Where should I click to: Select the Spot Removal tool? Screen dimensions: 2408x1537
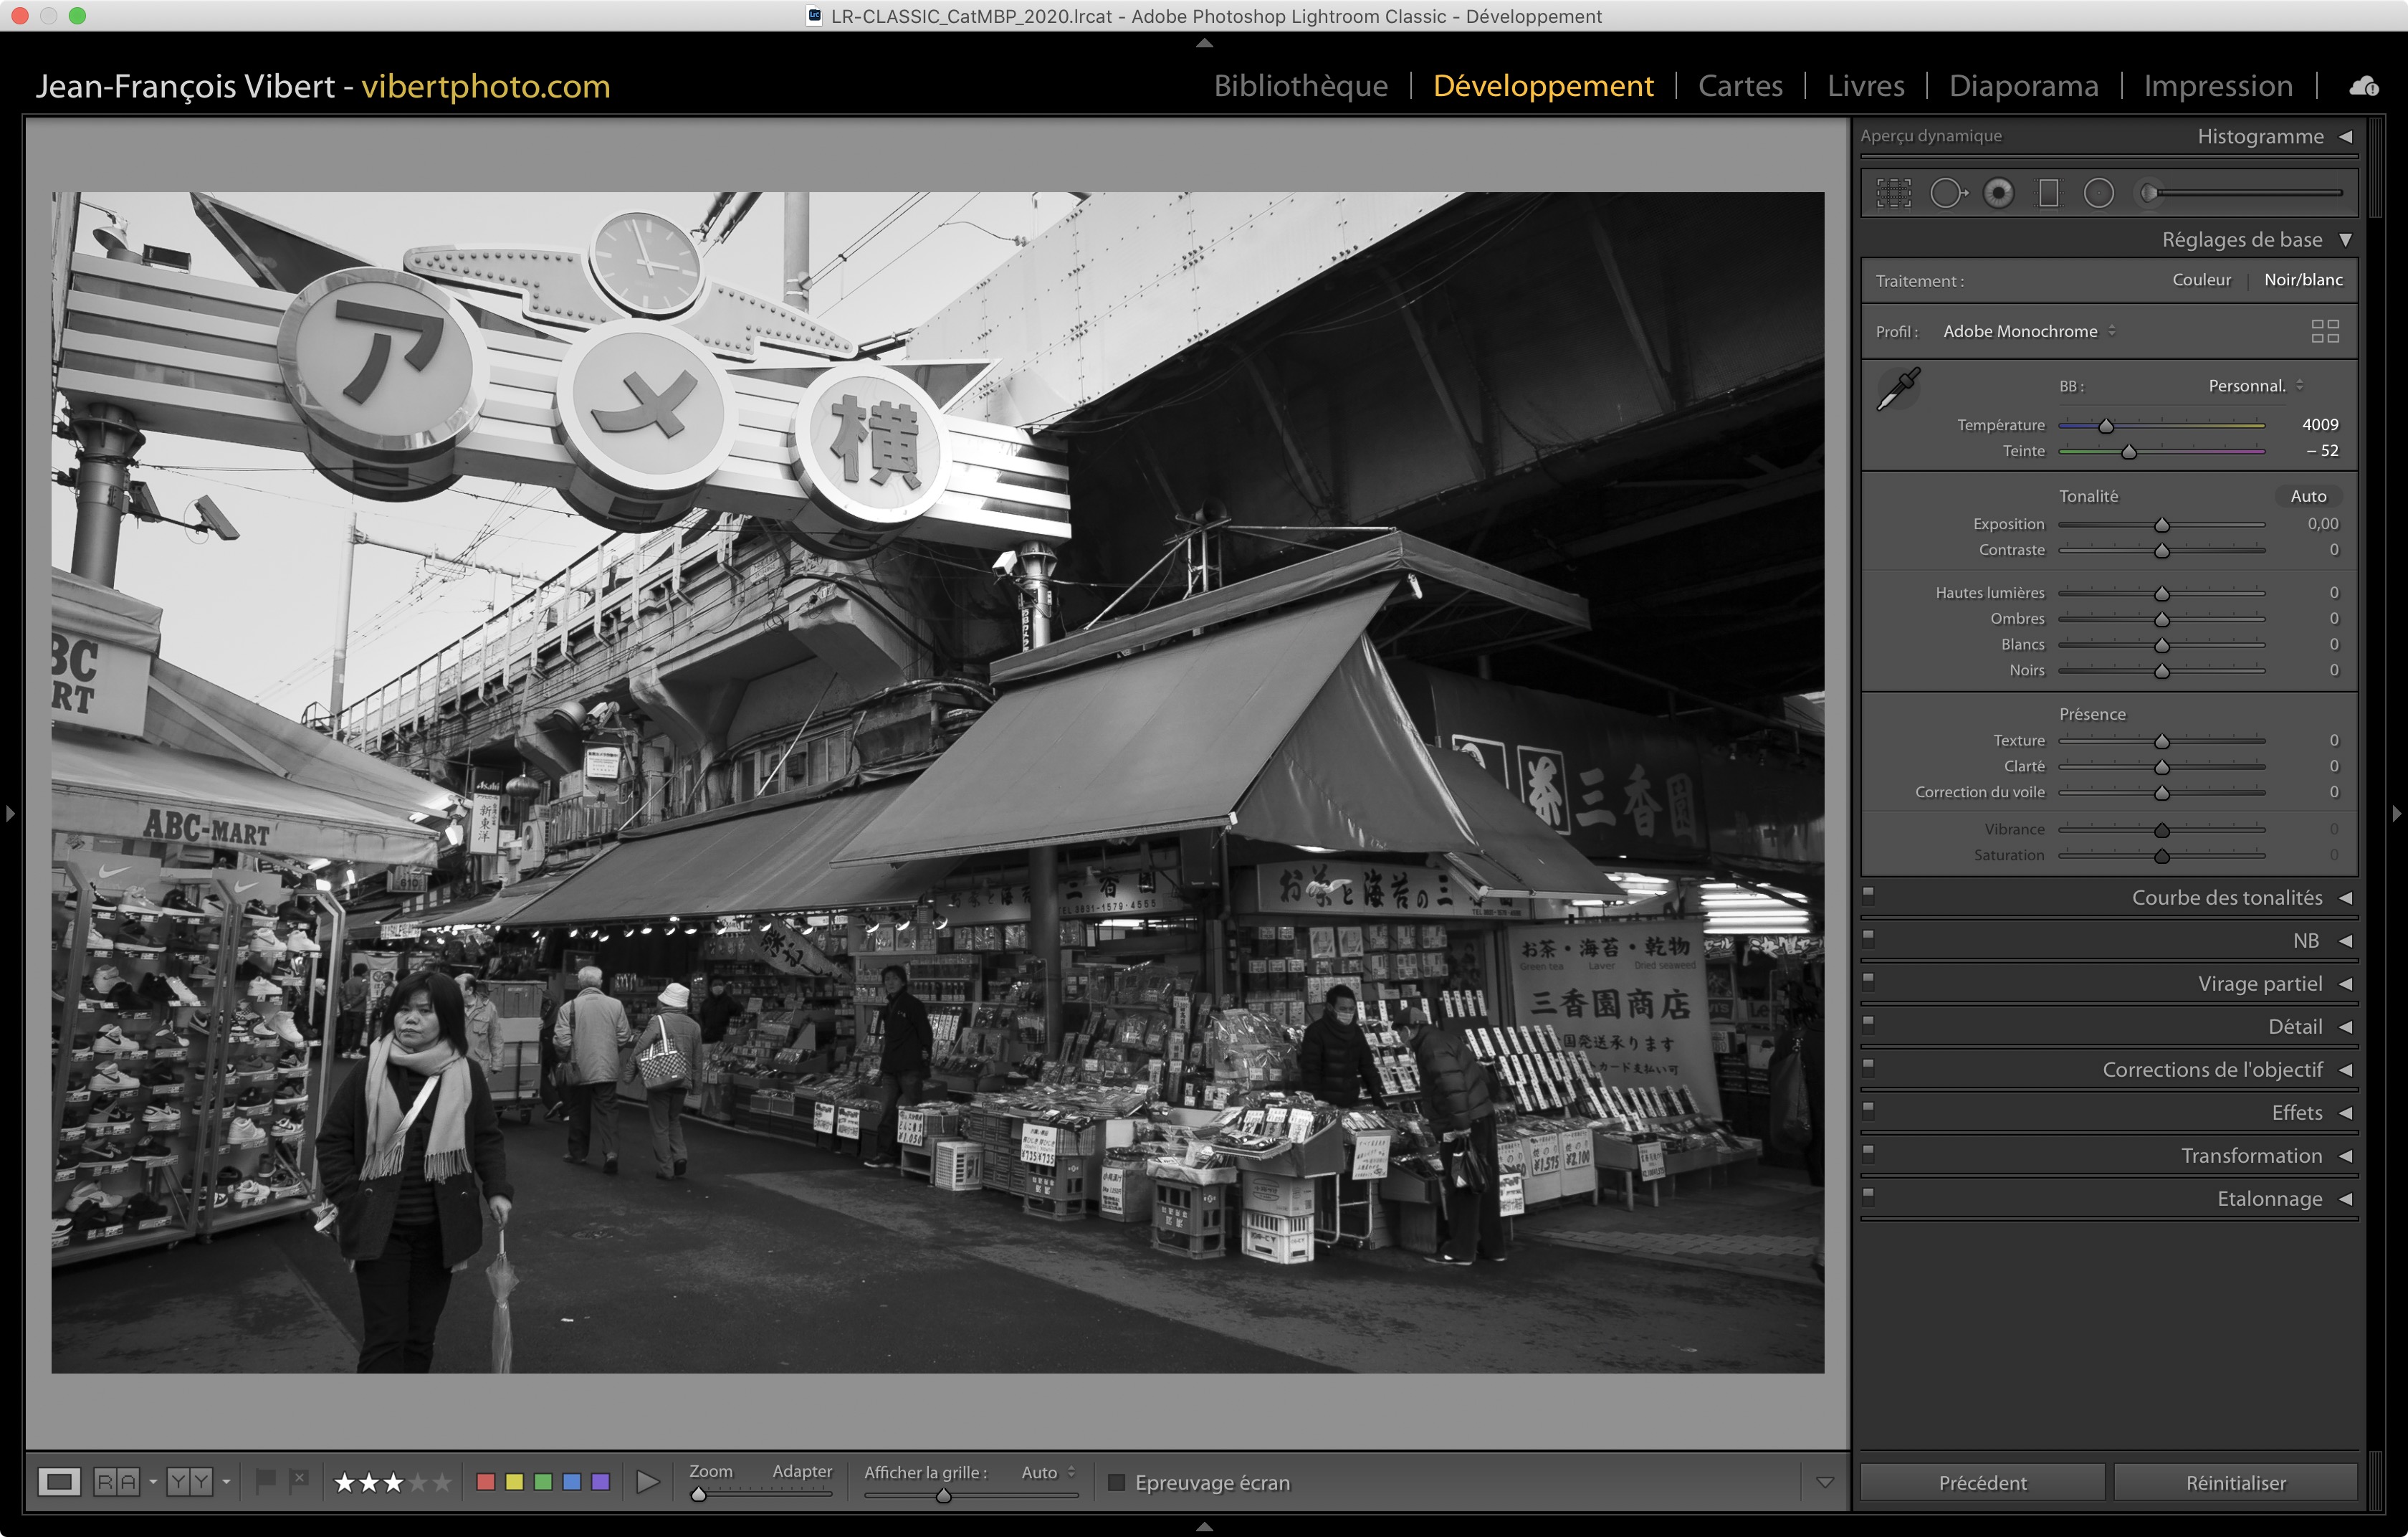(1946, 193)
